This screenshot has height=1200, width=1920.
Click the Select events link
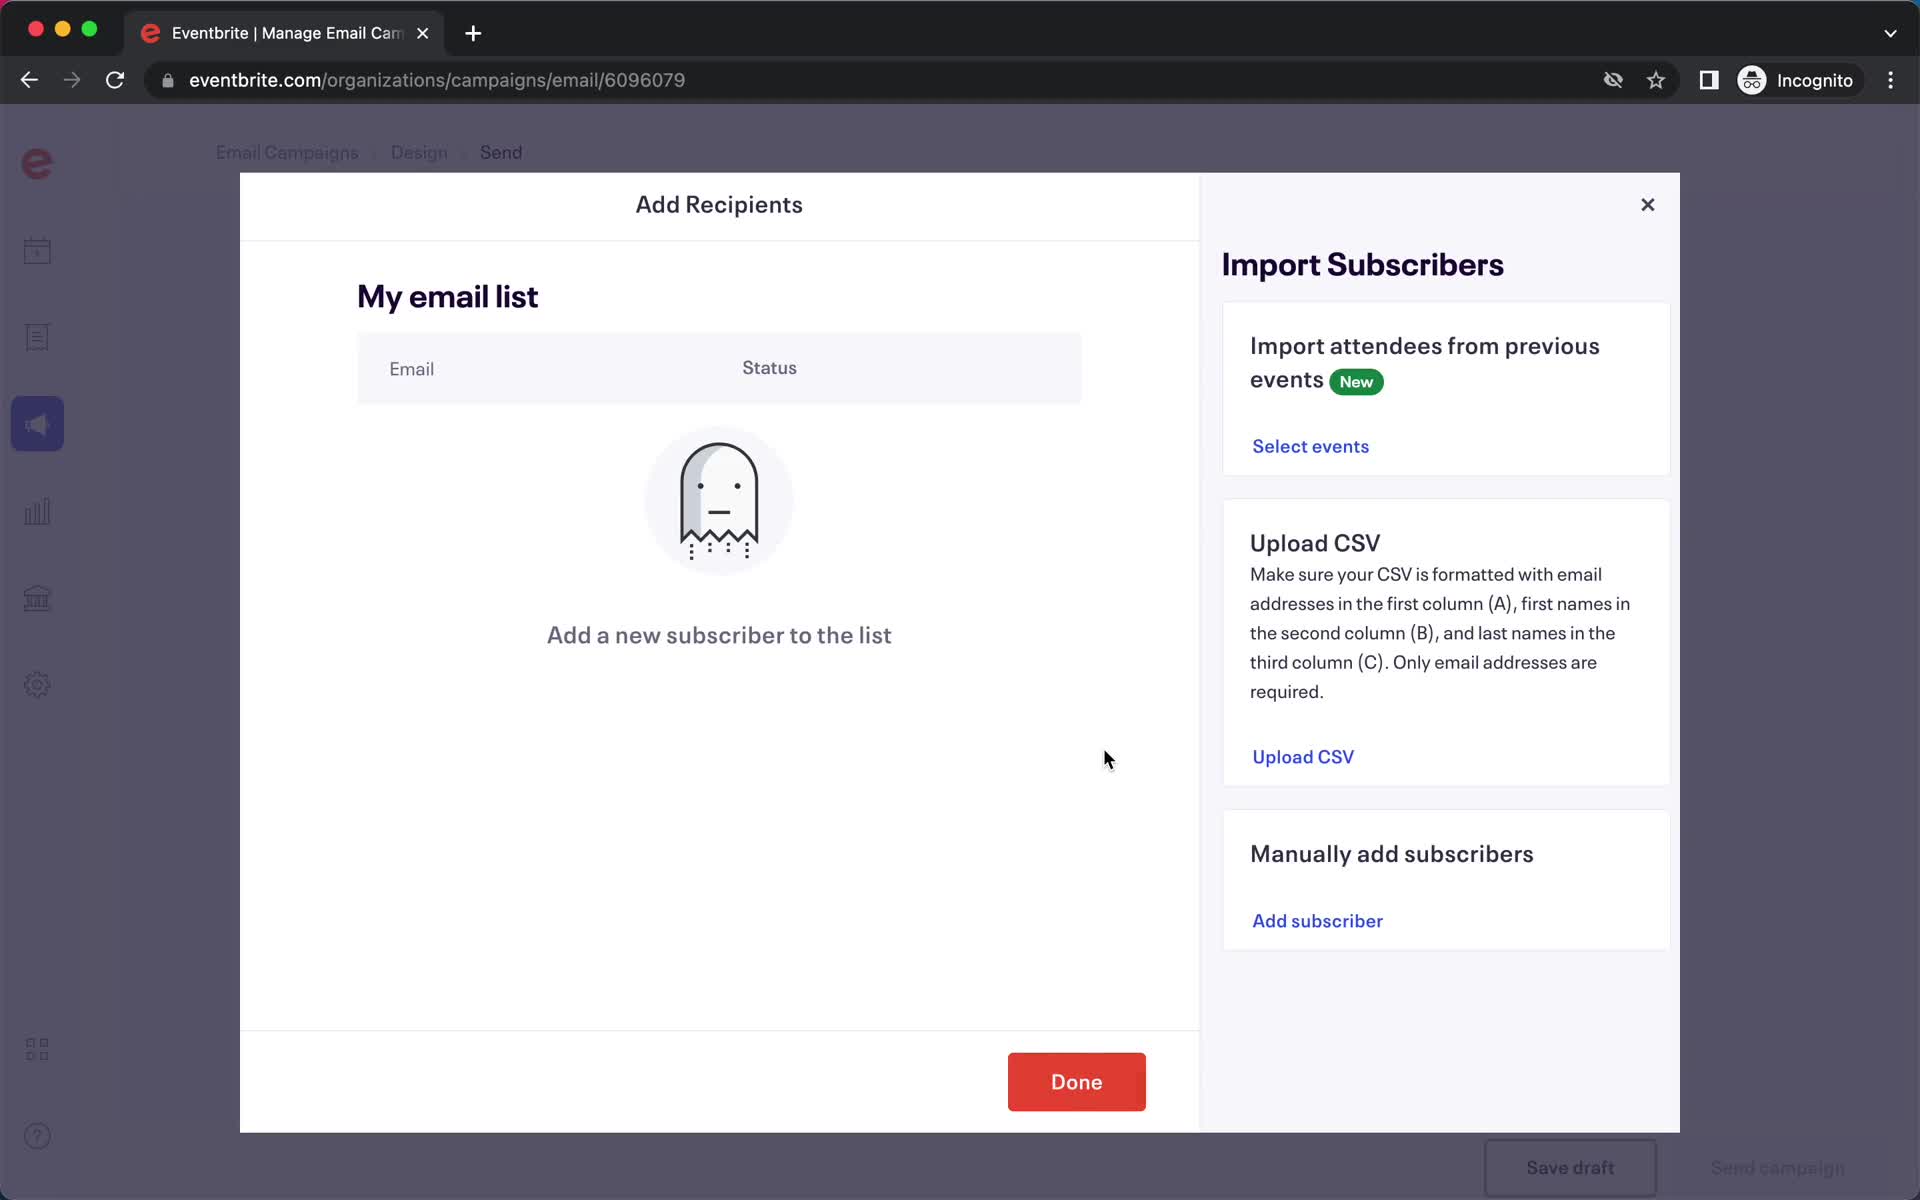(1310, 447)
